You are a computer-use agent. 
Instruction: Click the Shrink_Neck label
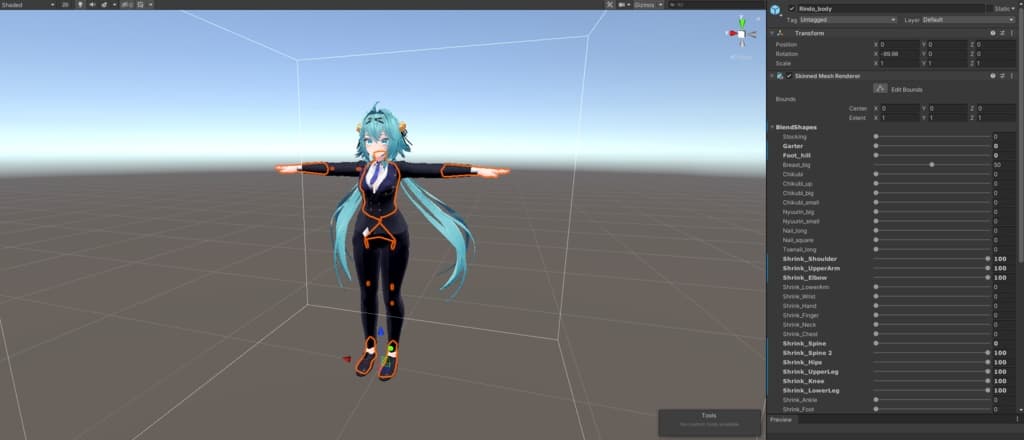coord(797,324)
